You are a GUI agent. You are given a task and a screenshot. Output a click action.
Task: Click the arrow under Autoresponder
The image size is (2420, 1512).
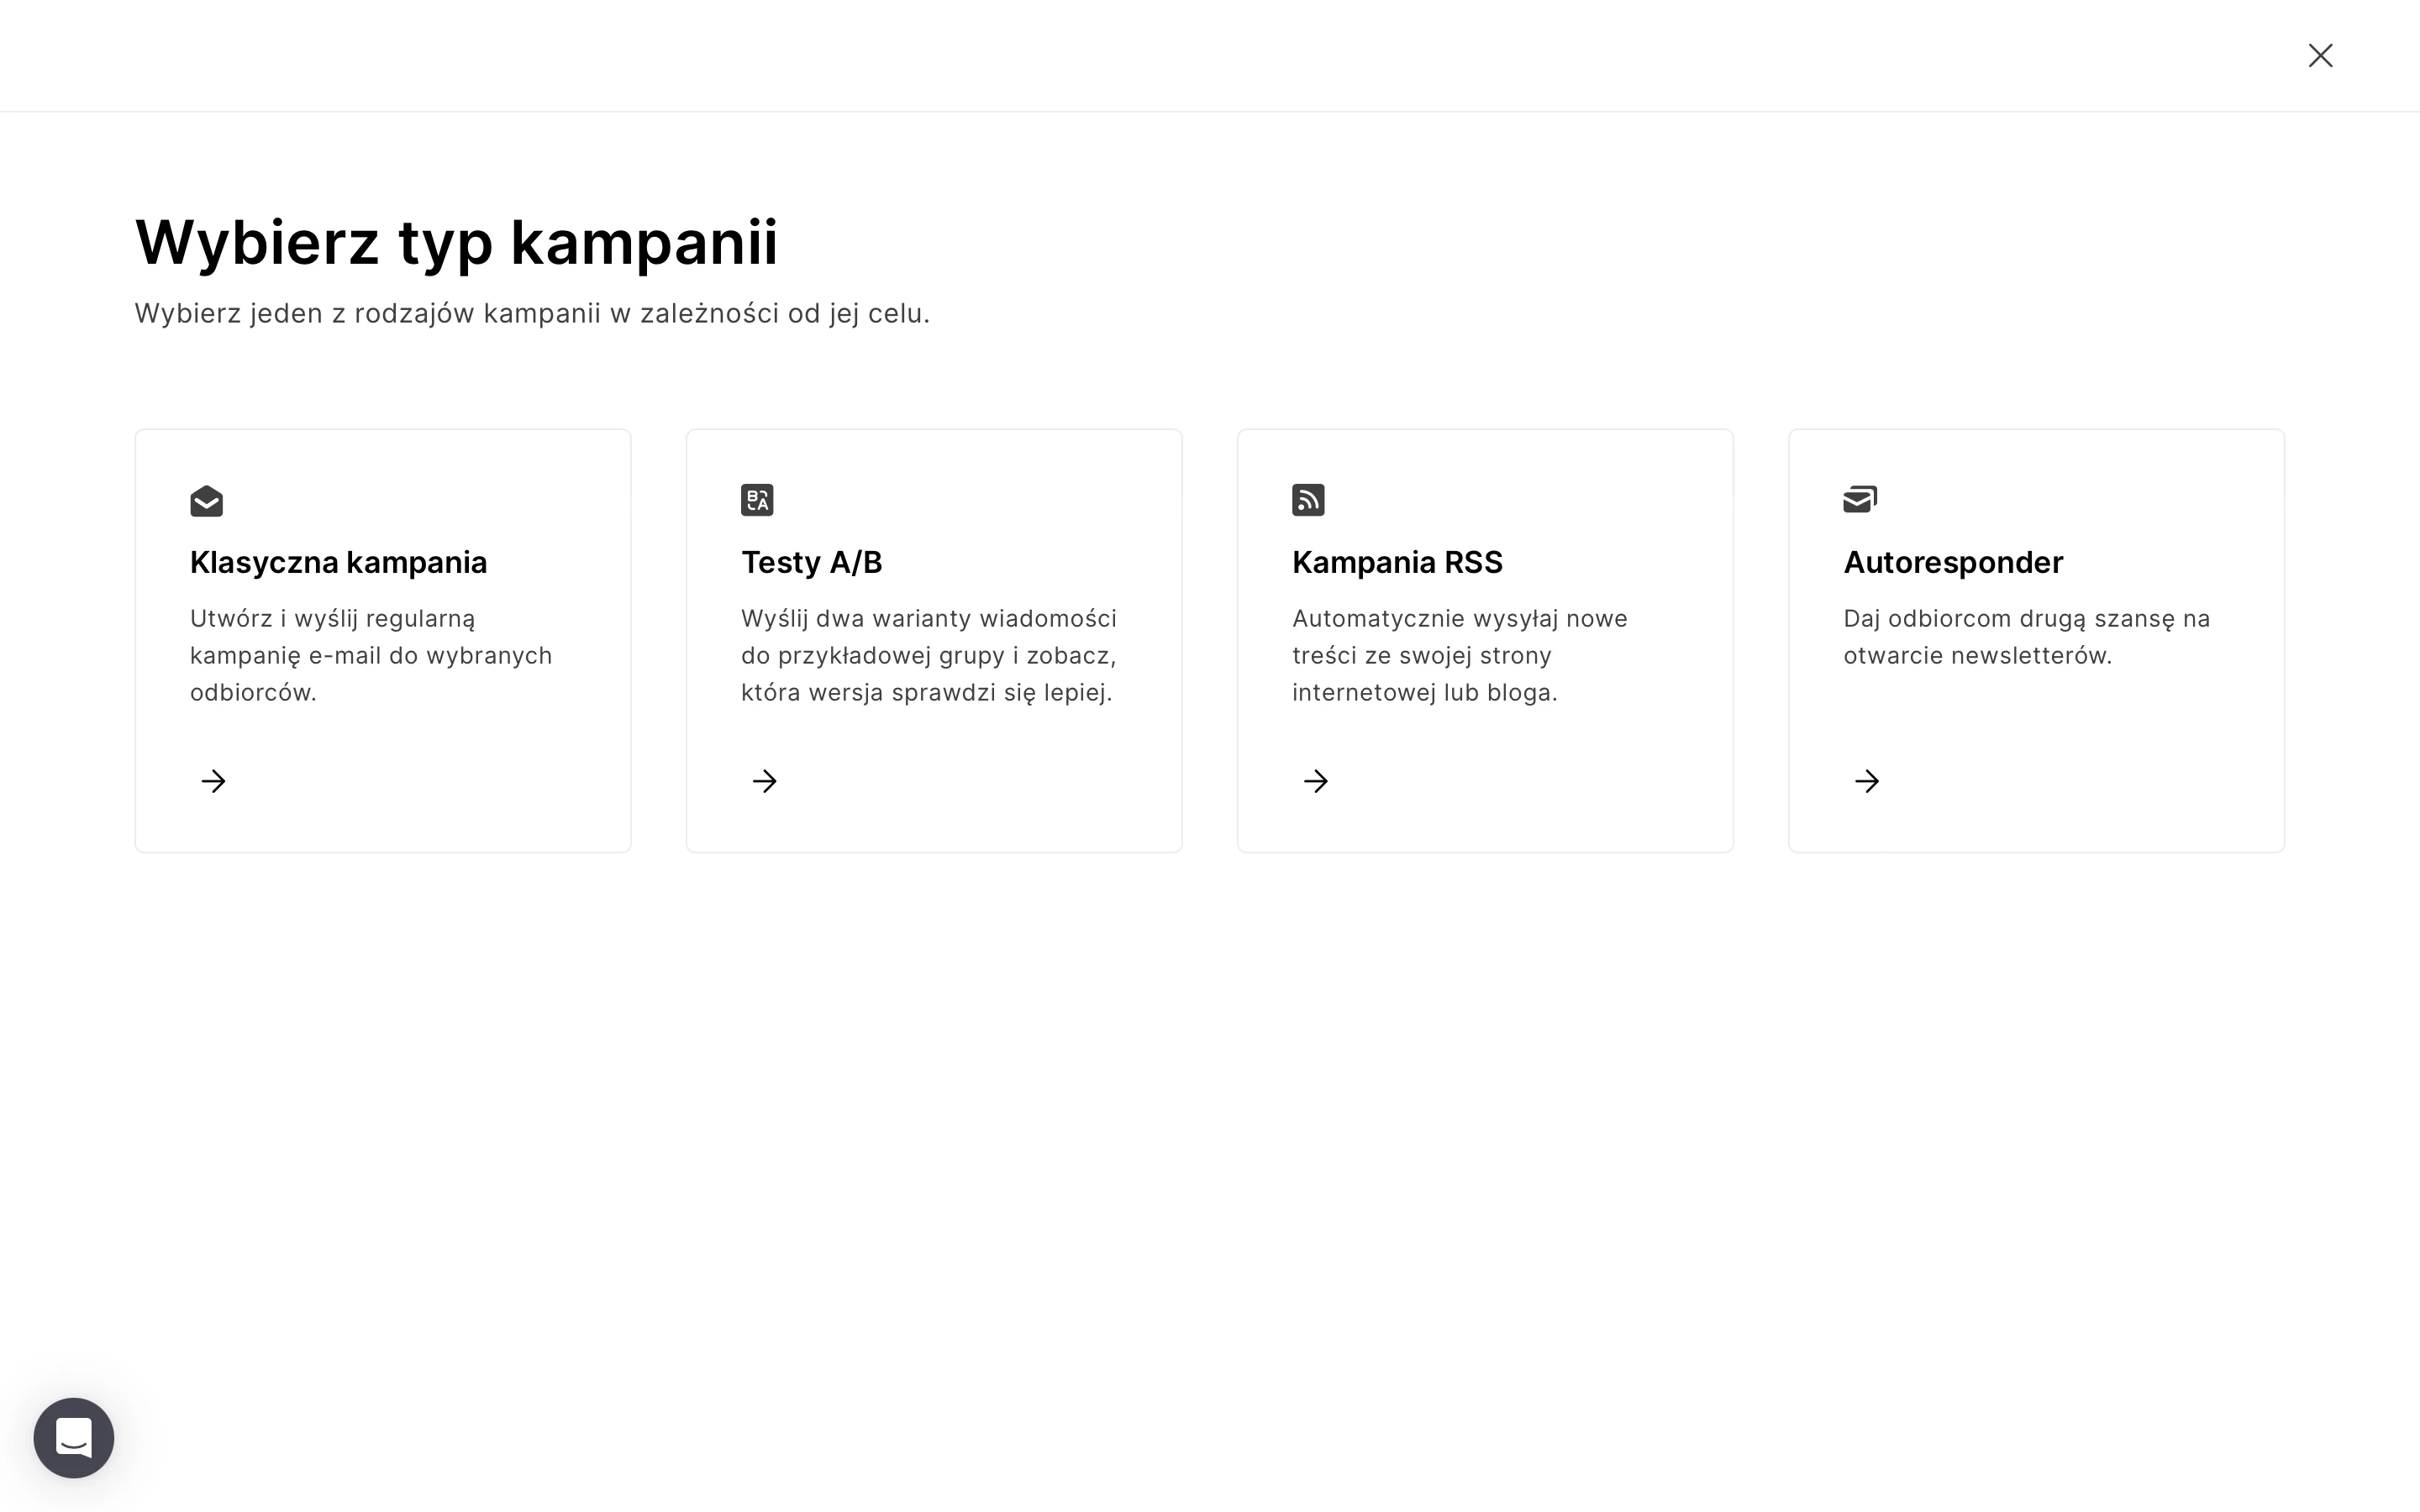1866,781
